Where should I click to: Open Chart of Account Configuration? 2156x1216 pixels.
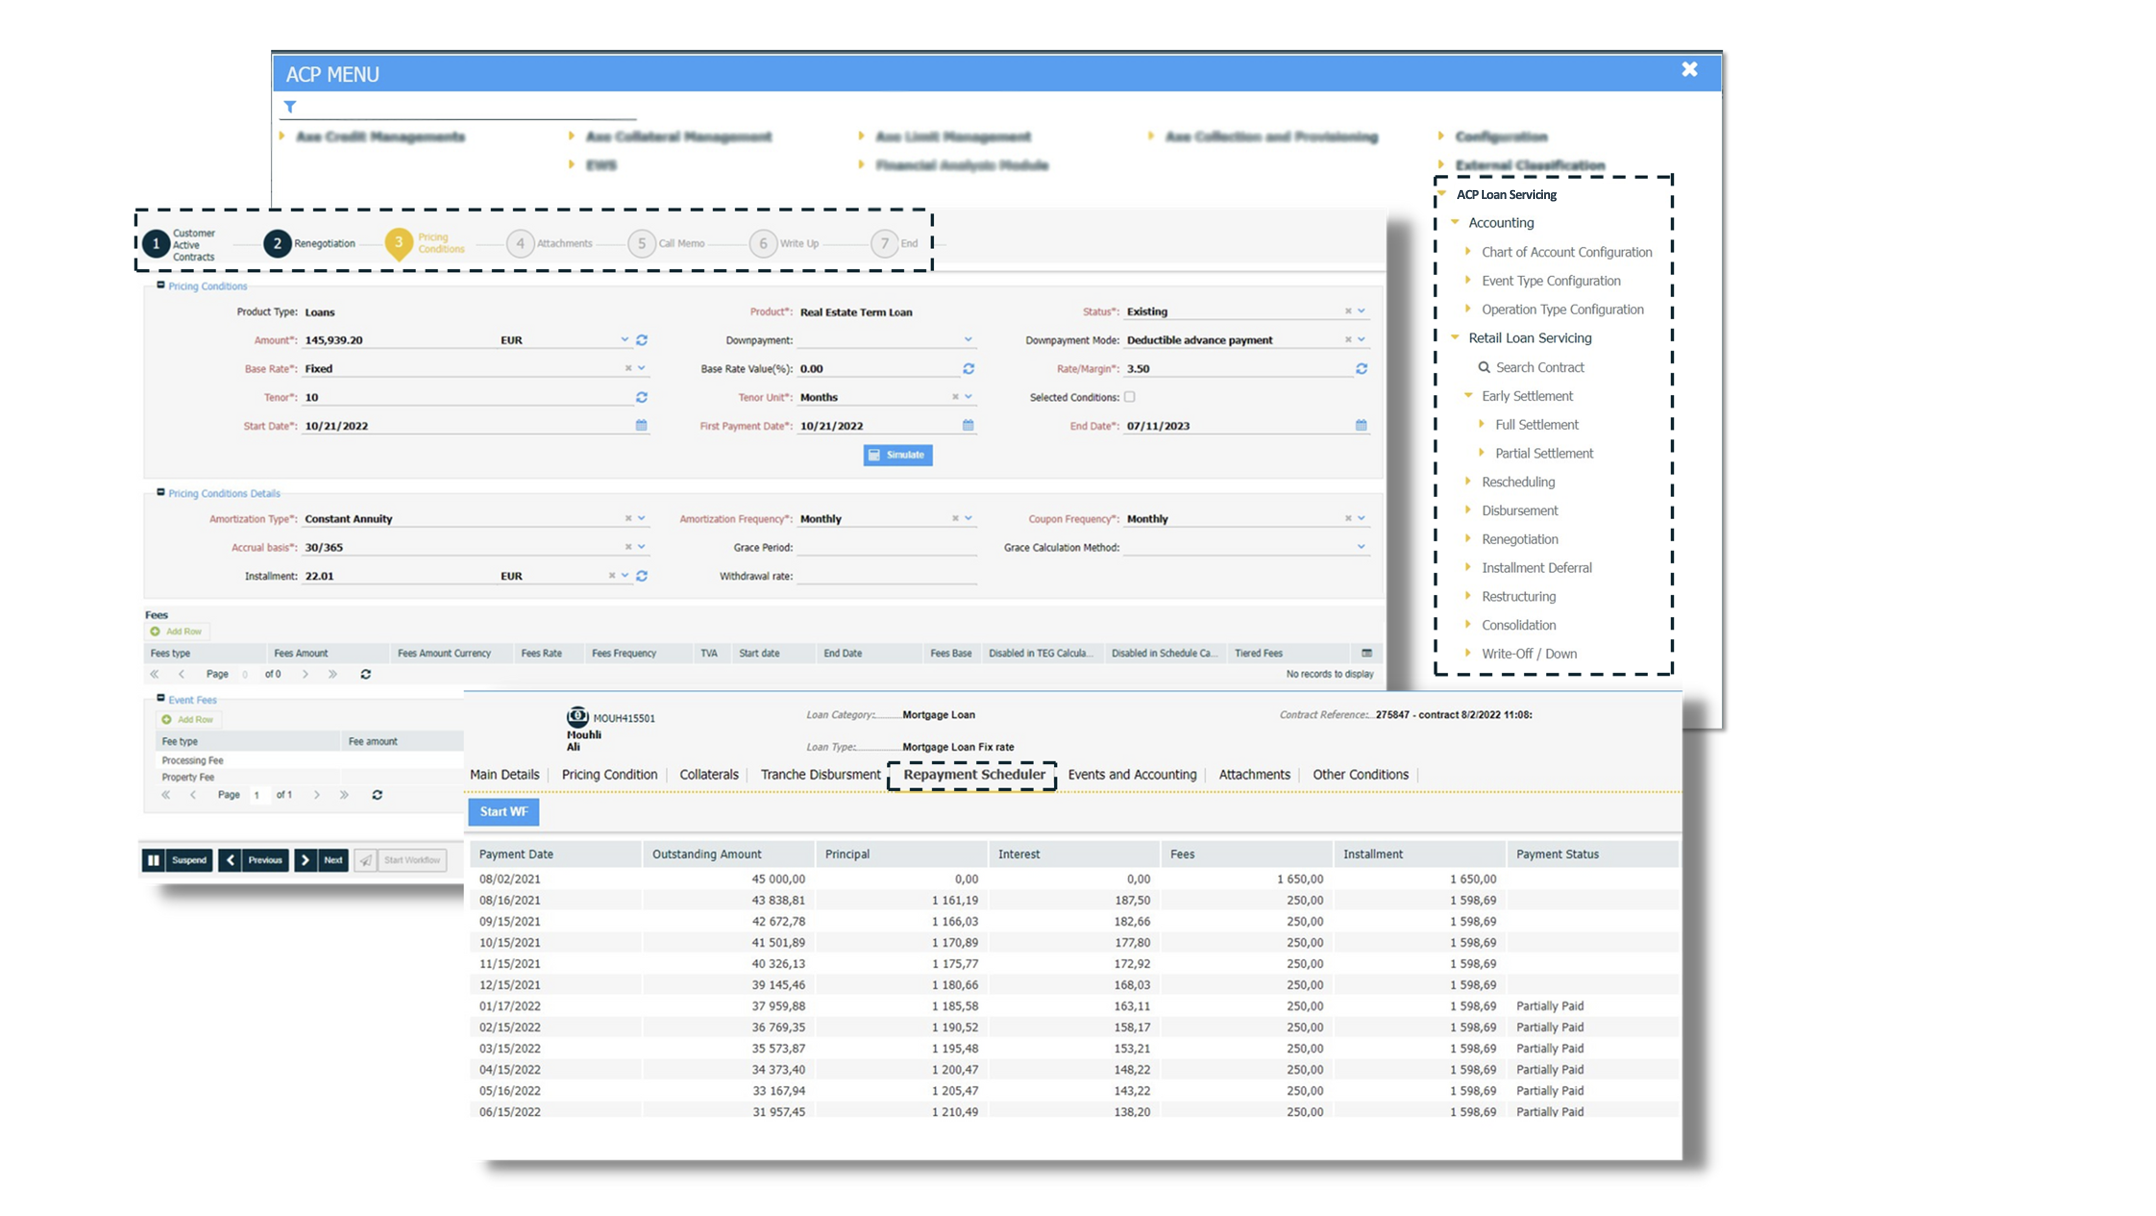click(1567, 252)
